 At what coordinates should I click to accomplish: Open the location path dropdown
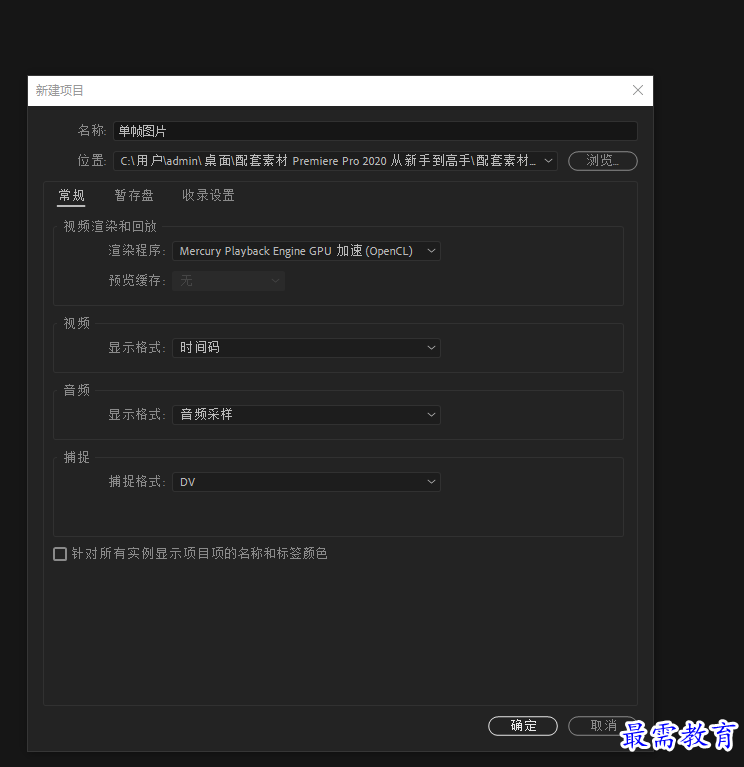point(335,161)
